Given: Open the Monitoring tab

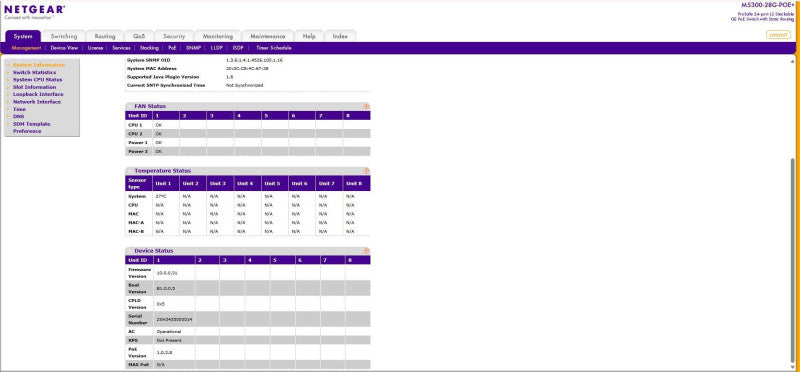Looking at the screenshot, I should 217,36.
